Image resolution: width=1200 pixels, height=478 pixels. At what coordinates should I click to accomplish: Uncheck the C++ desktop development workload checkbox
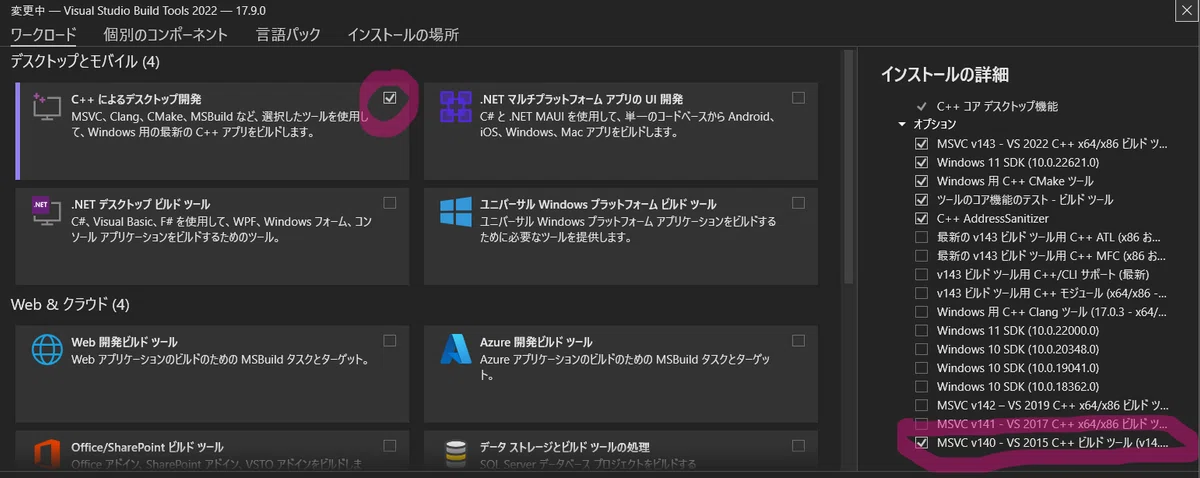390,98
